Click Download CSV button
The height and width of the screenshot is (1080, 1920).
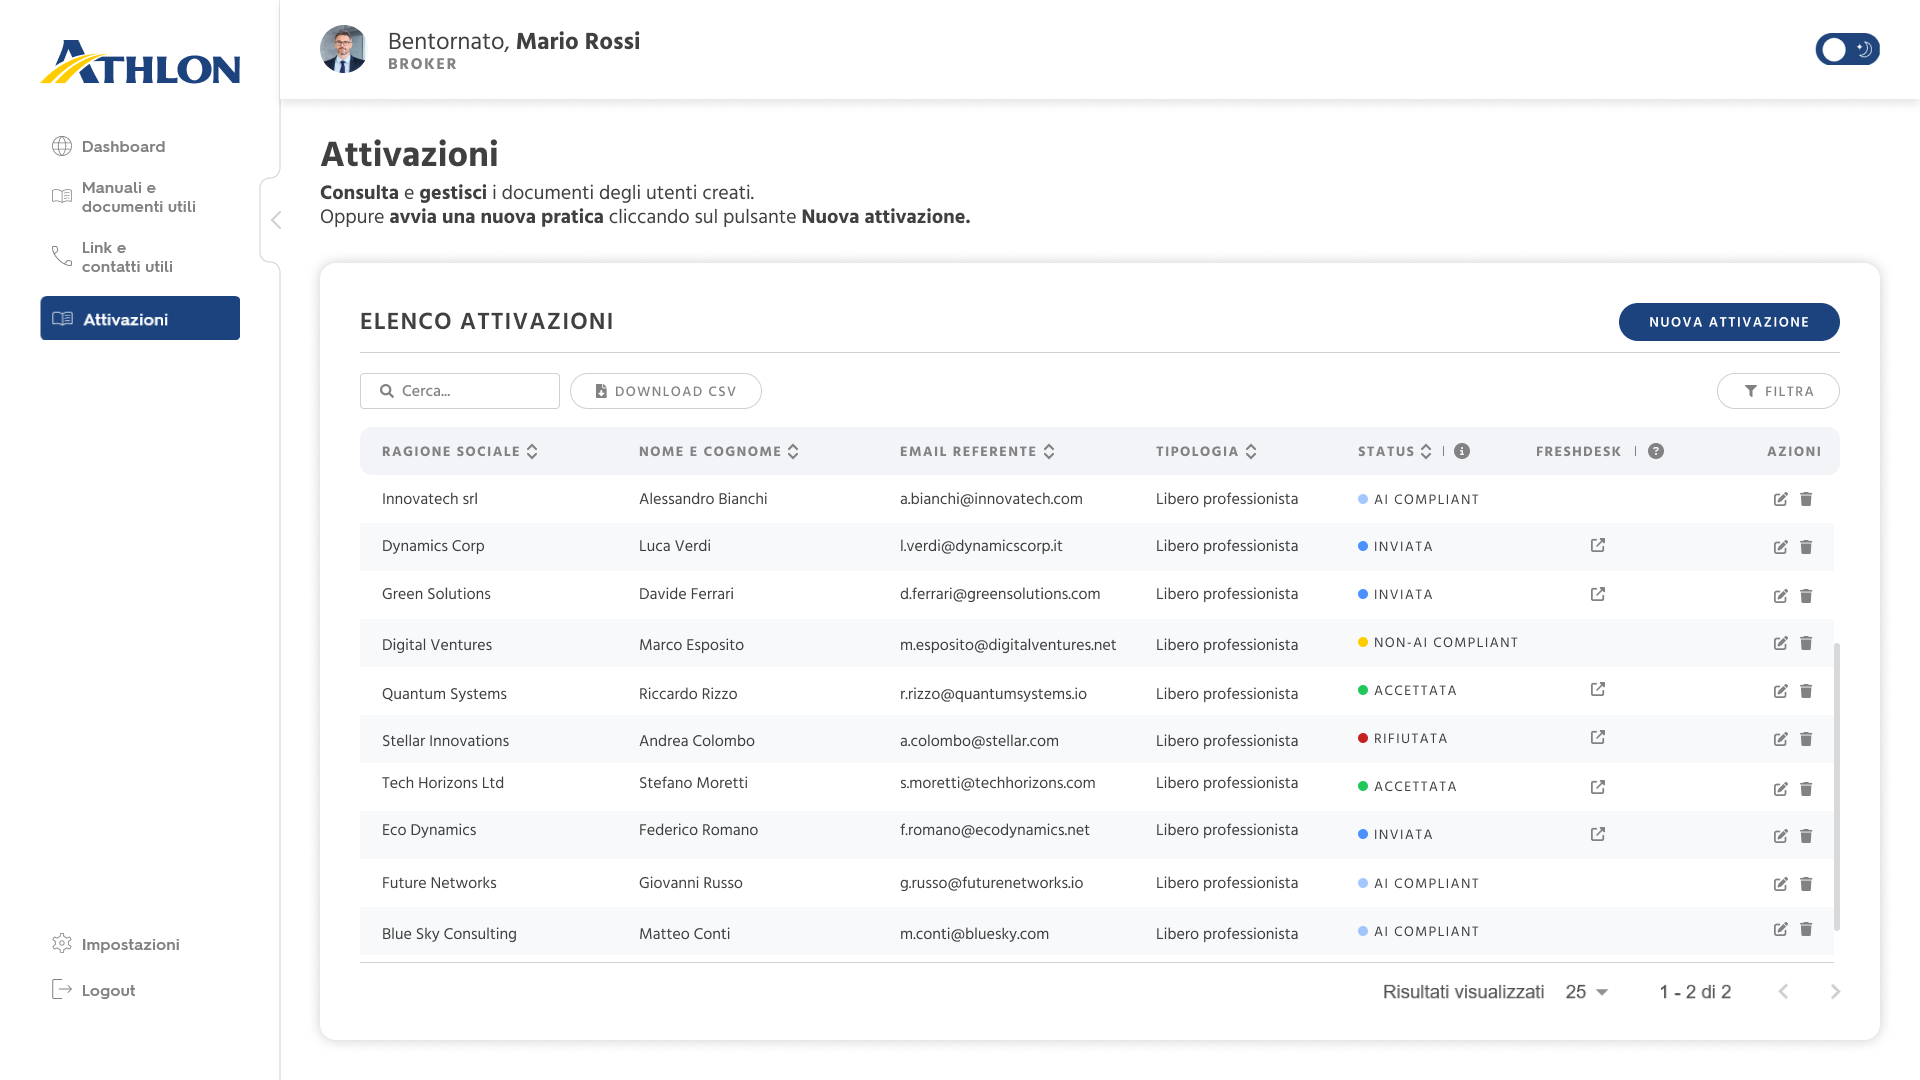666,391
